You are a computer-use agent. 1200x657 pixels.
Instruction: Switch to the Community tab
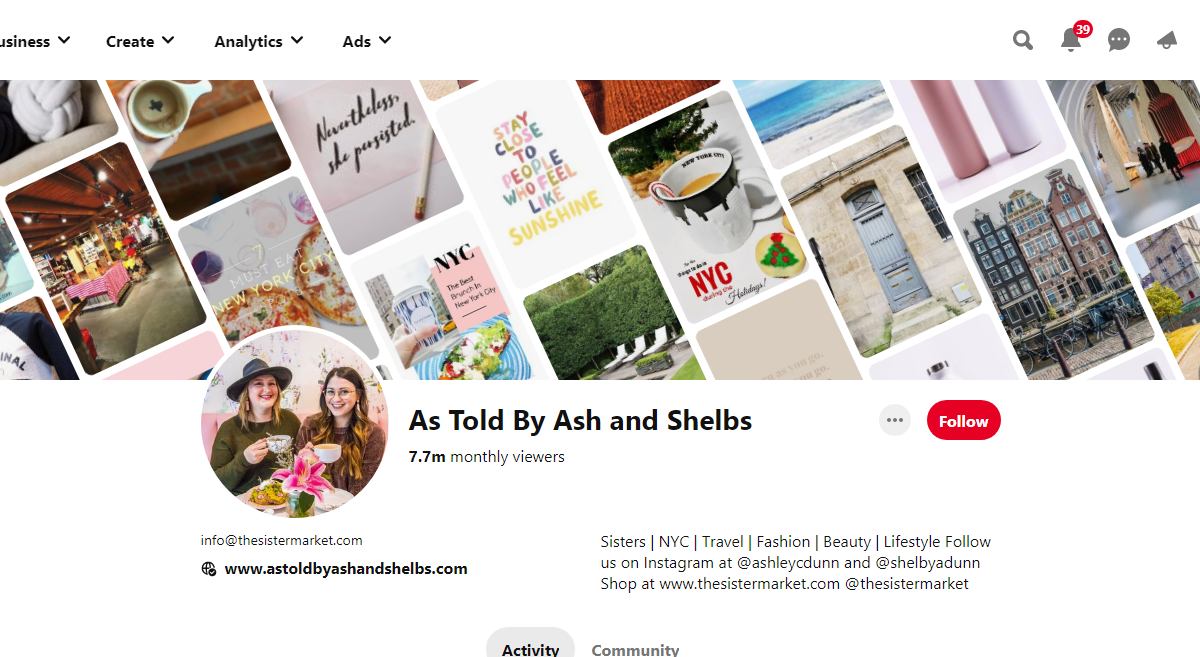point(635,648)
